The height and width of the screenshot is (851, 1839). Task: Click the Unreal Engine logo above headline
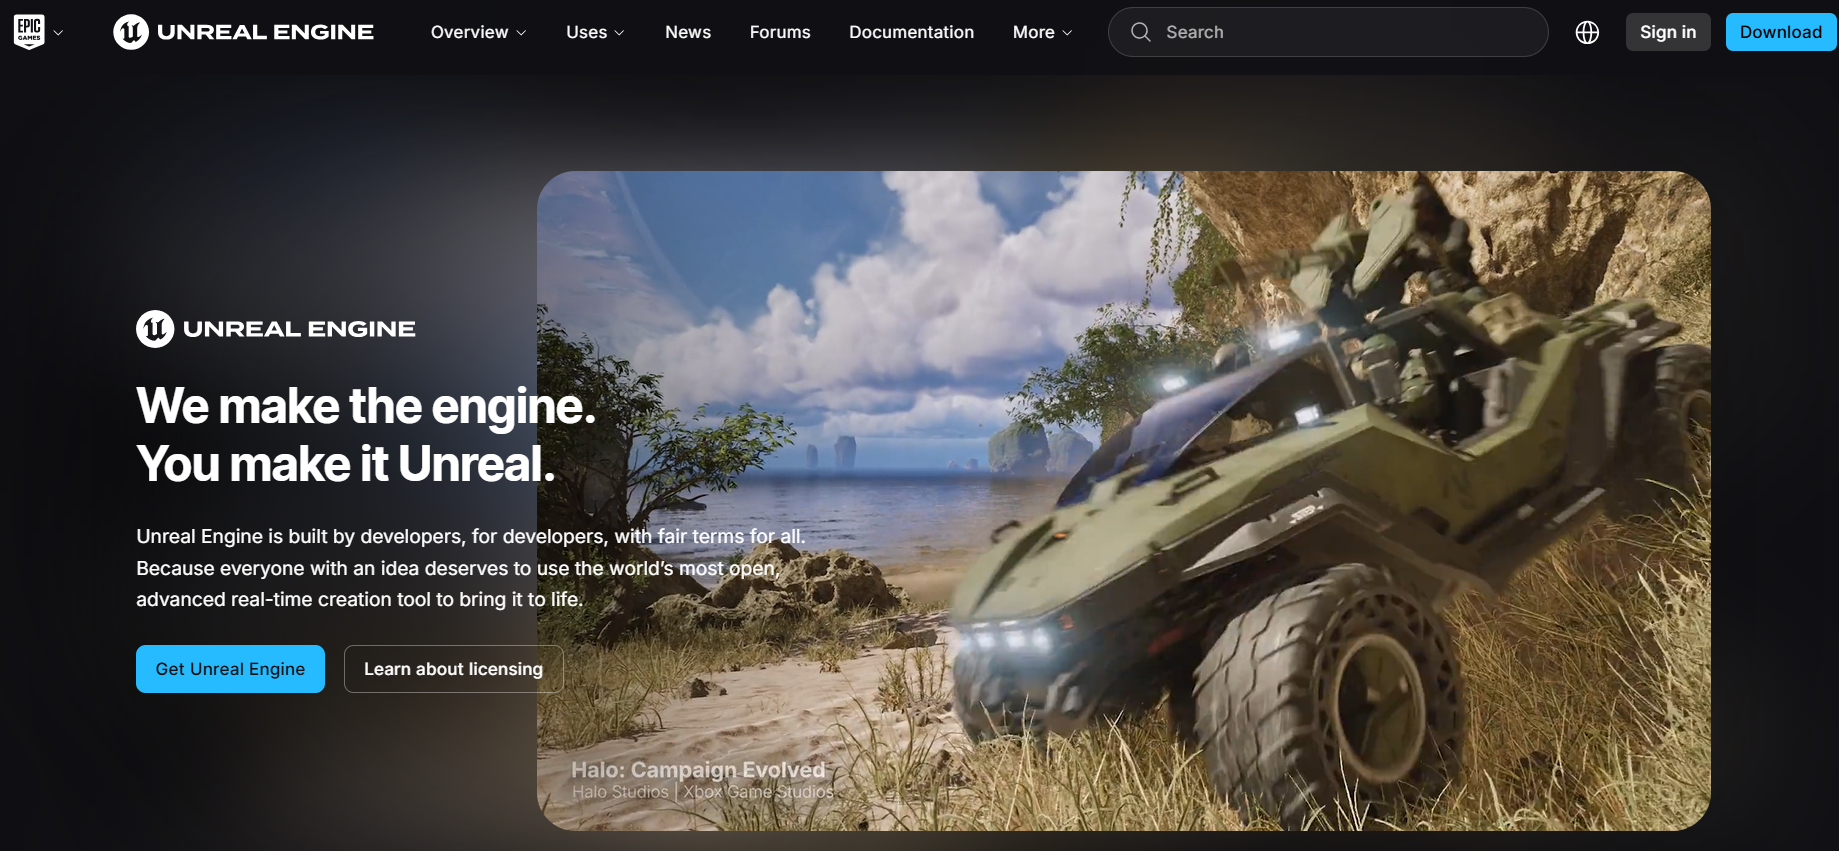[x=276, y=329]
